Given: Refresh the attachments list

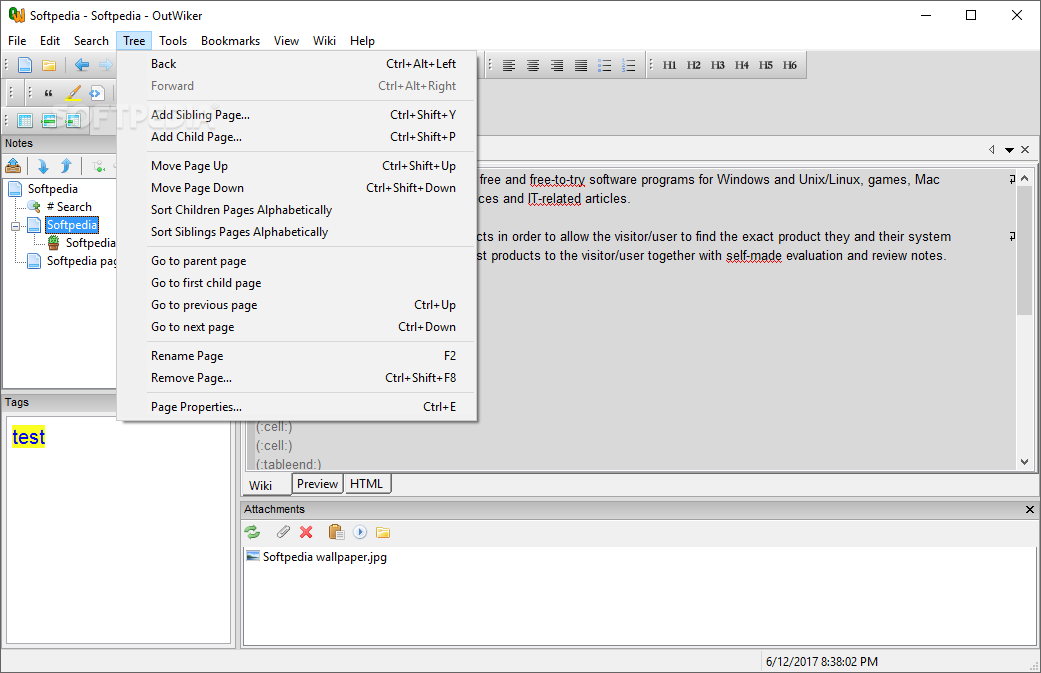Looking at the screenshot, I should tap(252, 532).
